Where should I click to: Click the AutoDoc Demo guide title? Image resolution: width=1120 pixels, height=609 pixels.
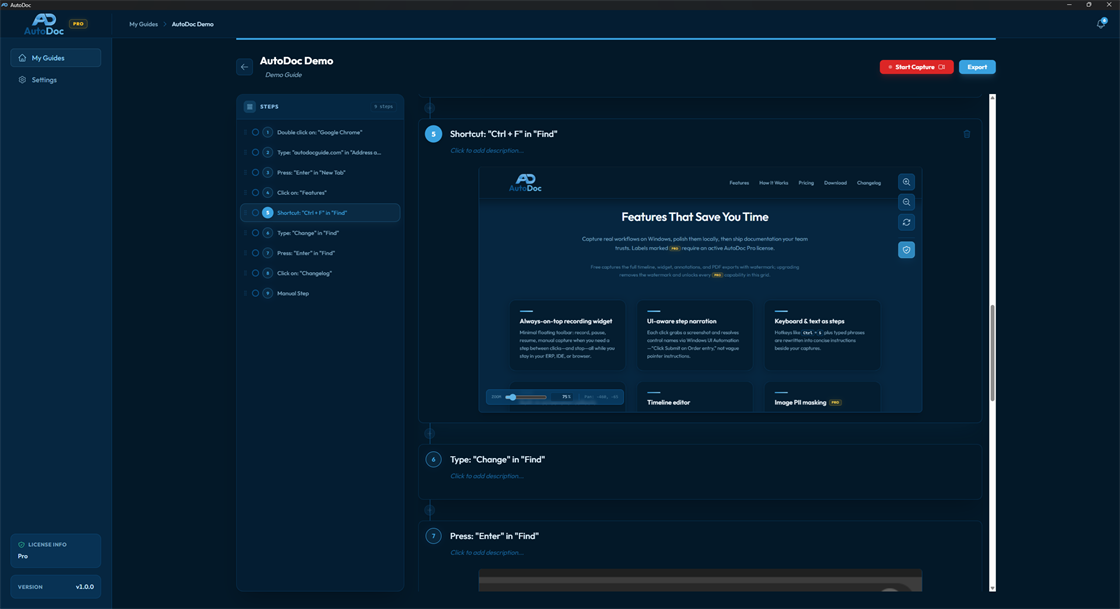pos(296,61)
